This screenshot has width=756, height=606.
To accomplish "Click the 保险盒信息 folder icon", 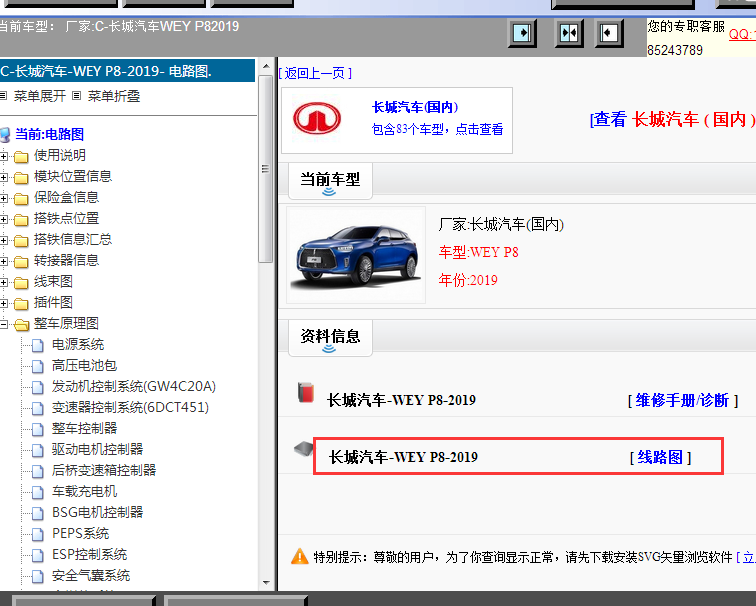I will (x=21, y=198).
